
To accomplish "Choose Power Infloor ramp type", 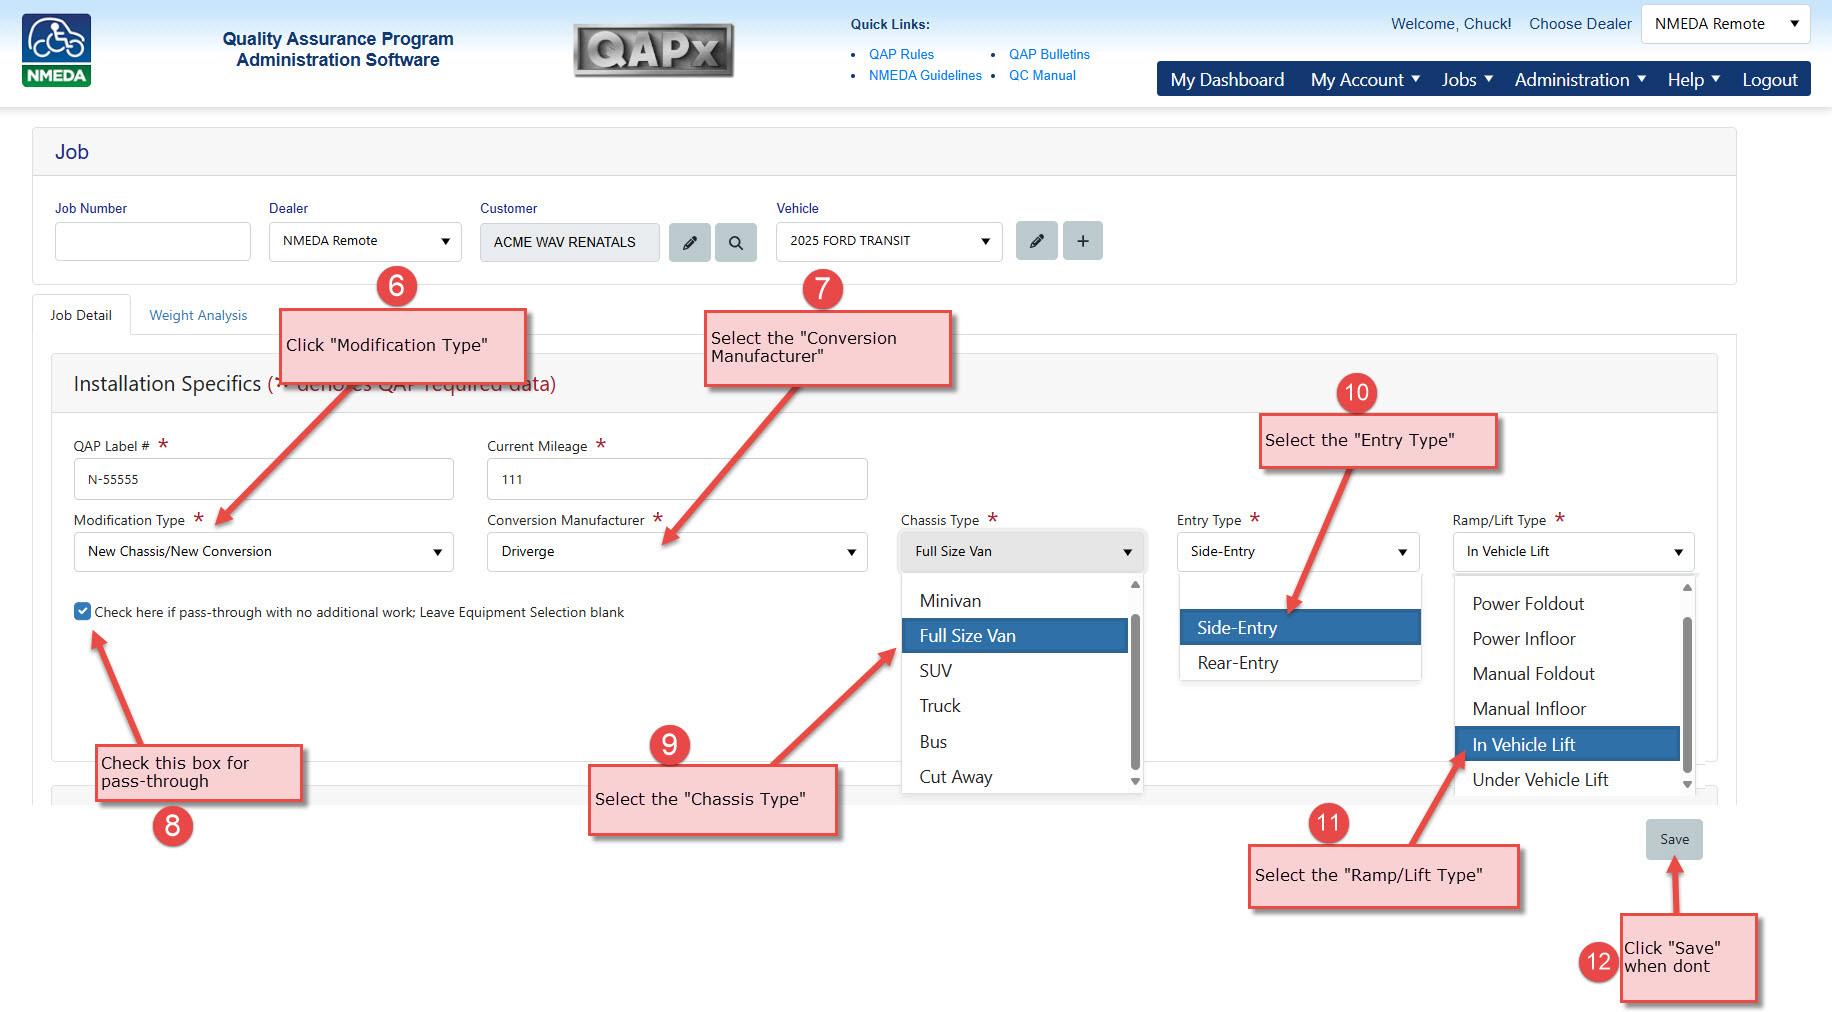I will coord(1568,639).
